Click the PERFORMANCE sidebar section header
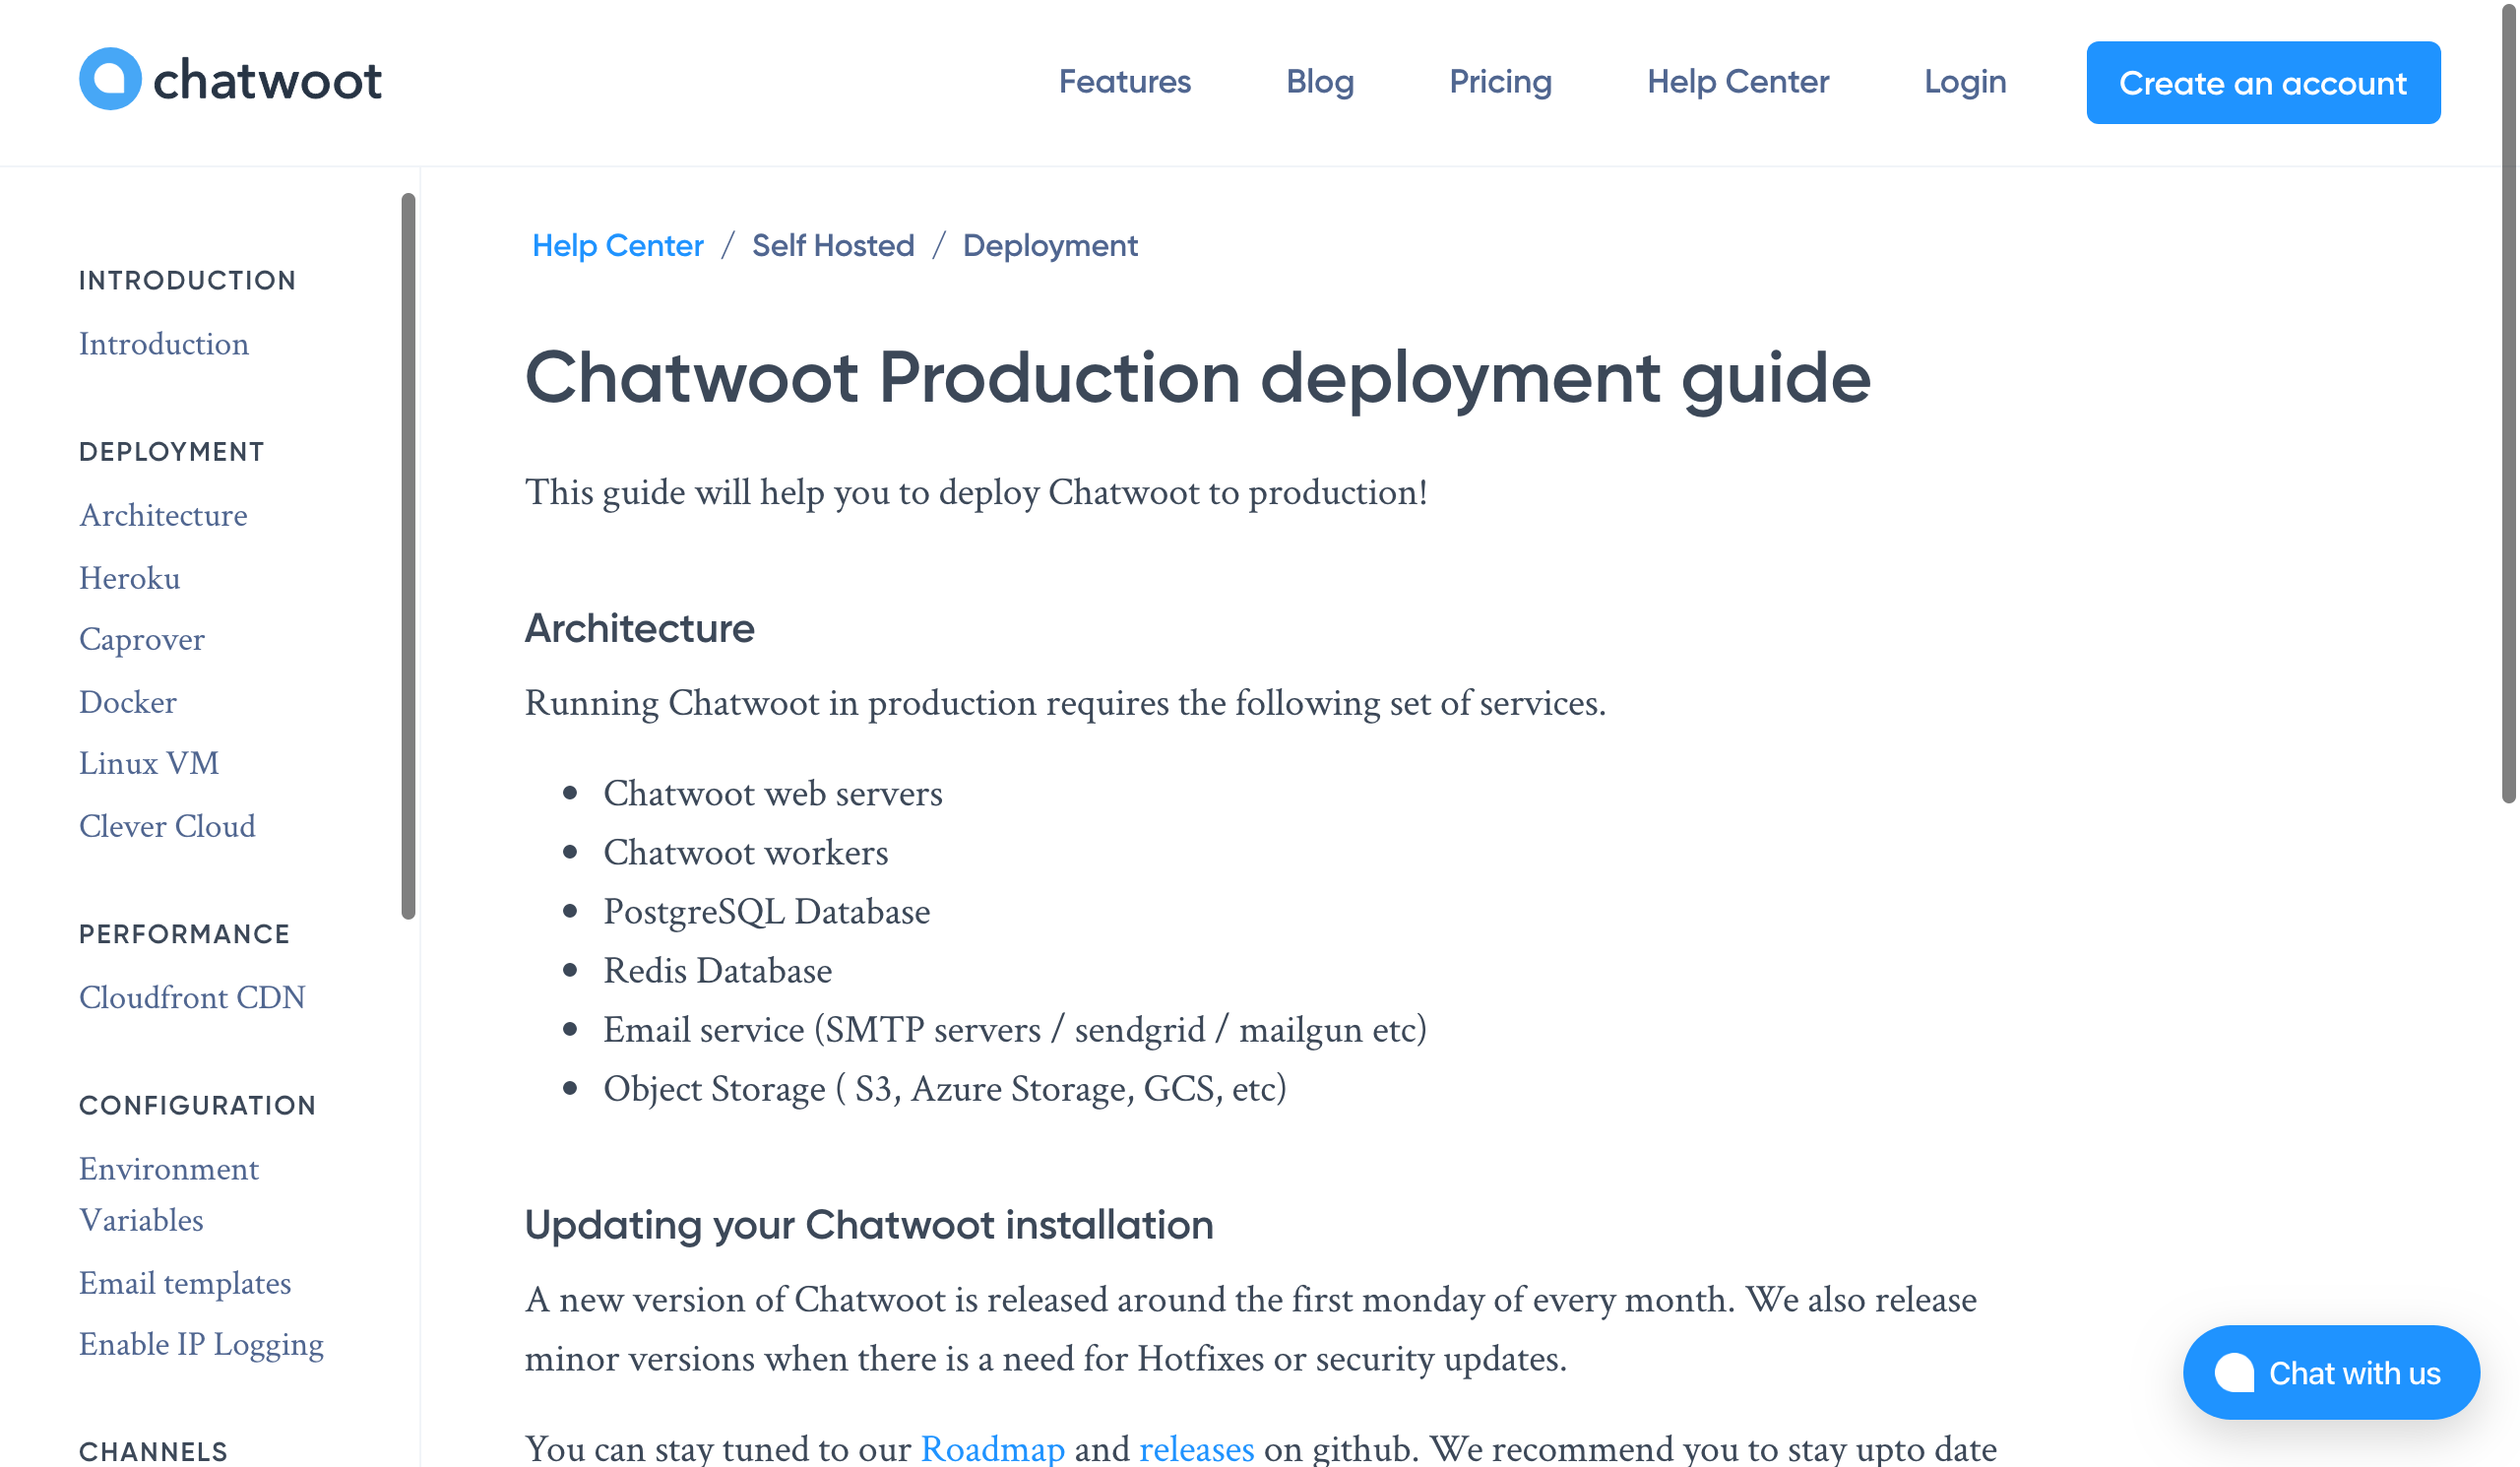Image resolution: width=2520 pixels, height=1467 pixels. [184, 934]
